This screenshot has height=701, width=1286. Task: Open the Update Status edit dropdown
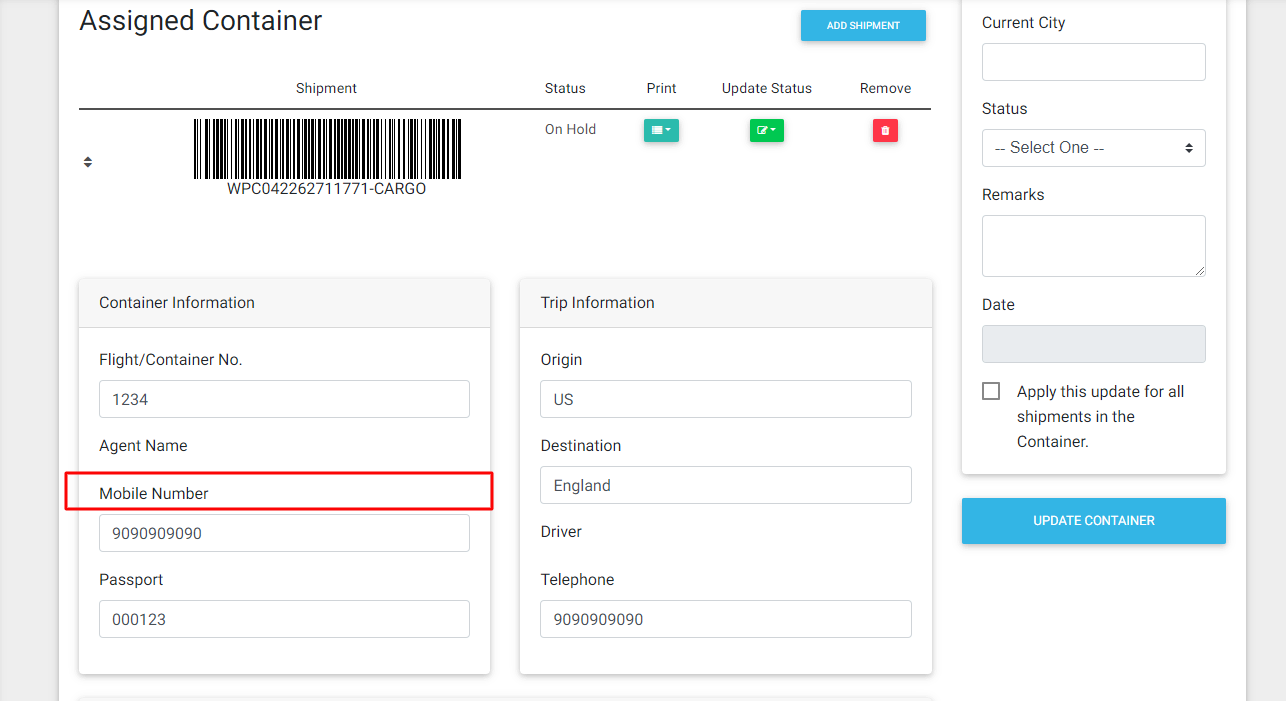click(x=766, y=130)
